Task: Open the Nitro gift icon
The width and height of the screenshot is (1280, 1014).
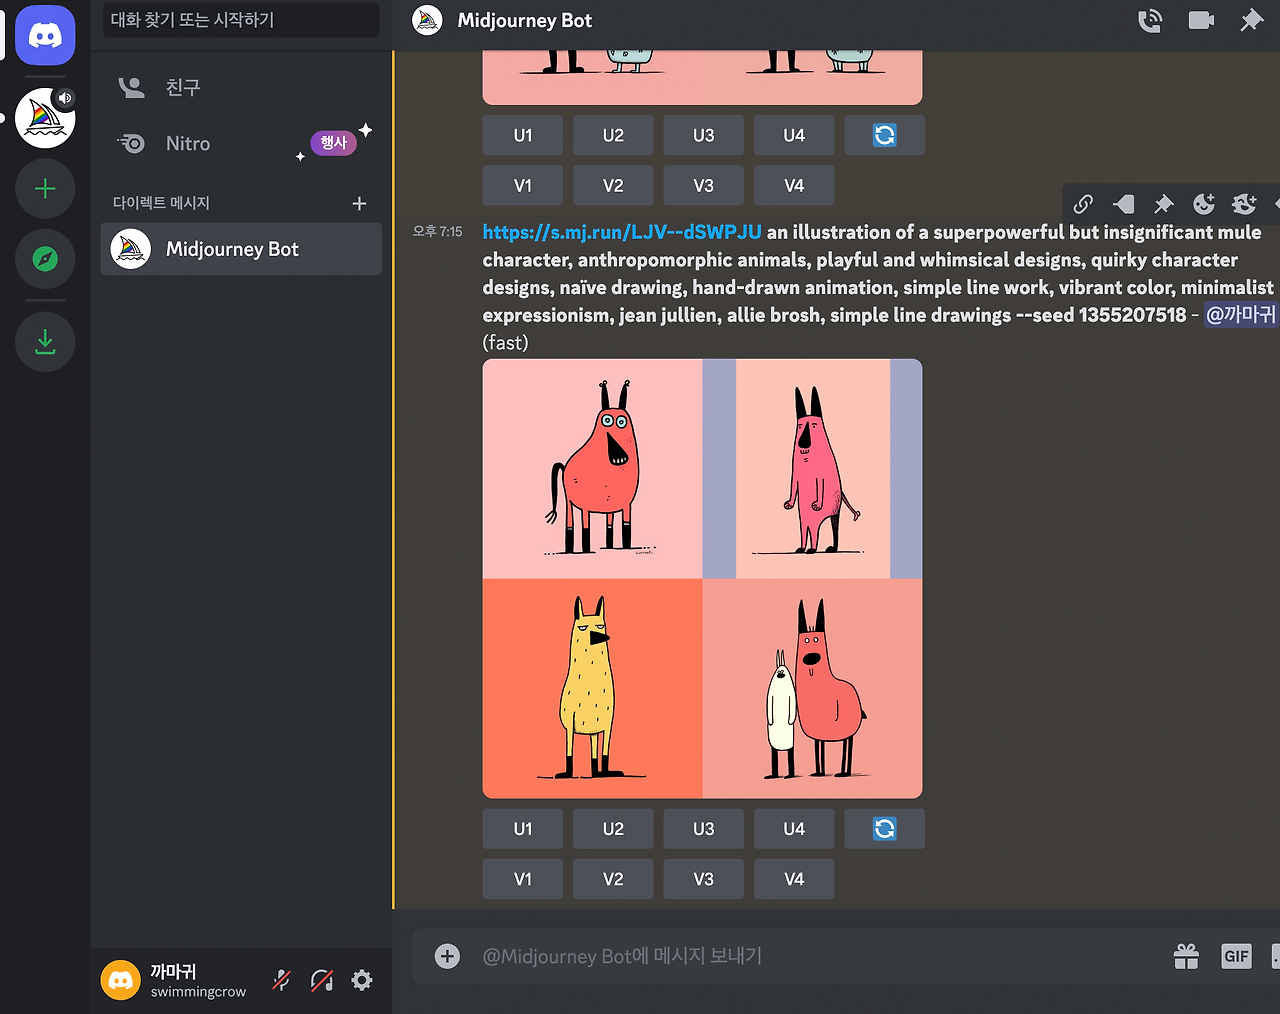Action: (x=1186, y=956)
